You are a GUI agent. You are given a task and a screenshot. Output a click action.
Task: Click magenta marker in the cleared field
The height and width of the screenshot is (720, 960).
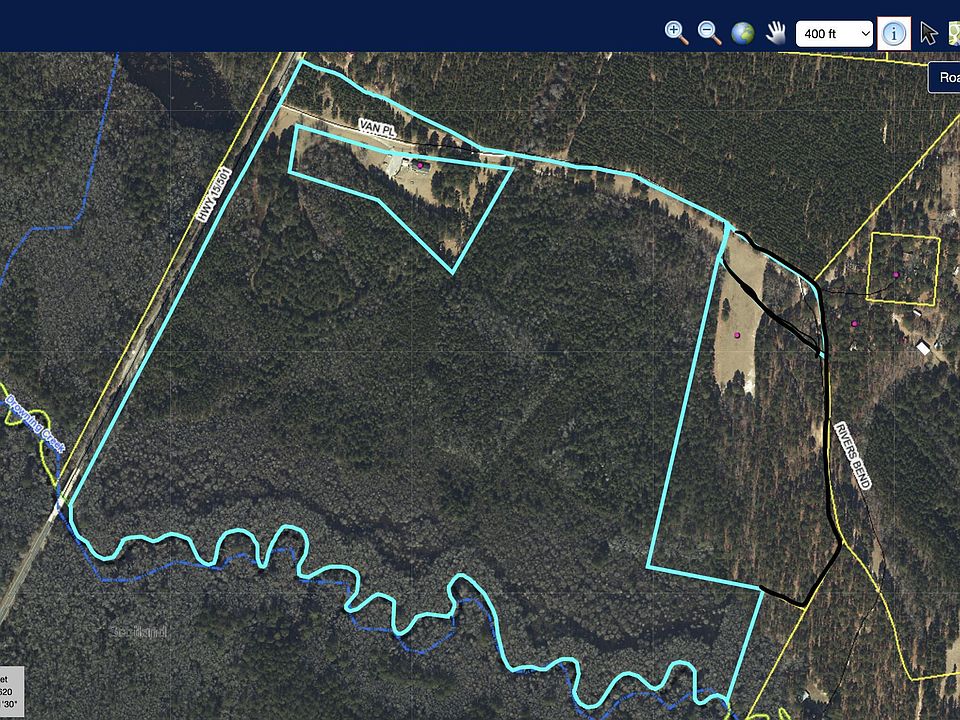pyautogui.click(x=737, y=335)
